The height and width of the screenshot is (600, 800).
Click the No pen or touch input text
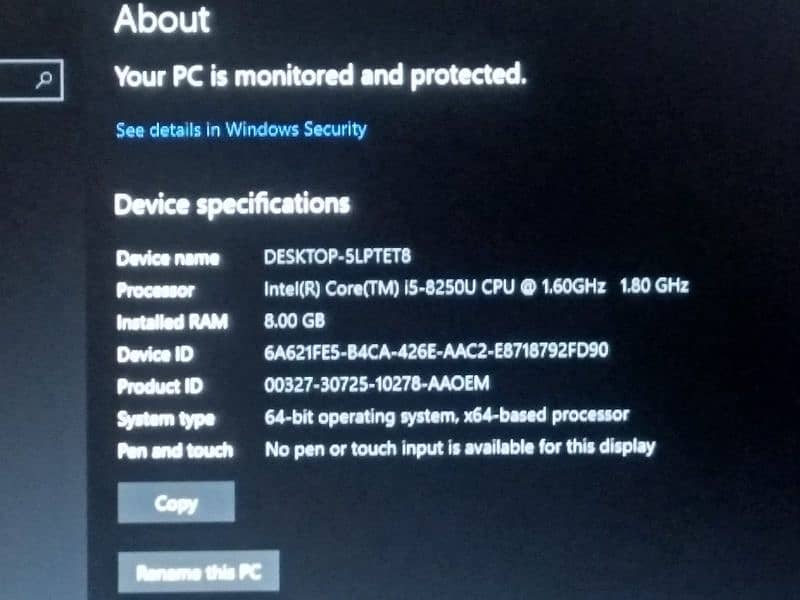coord(460,448)
